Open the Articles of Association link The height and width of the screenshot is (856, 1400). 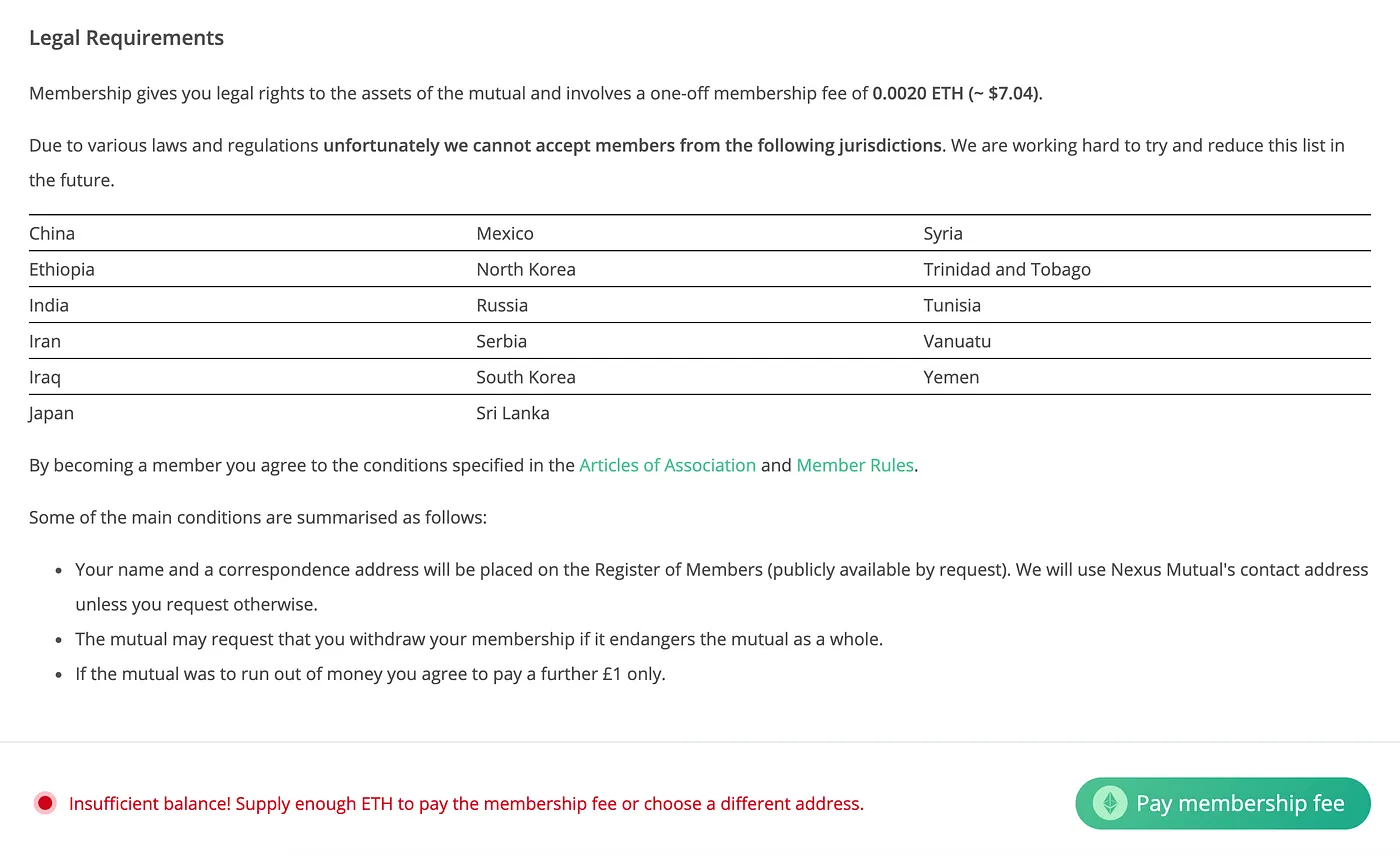(667, 465)
